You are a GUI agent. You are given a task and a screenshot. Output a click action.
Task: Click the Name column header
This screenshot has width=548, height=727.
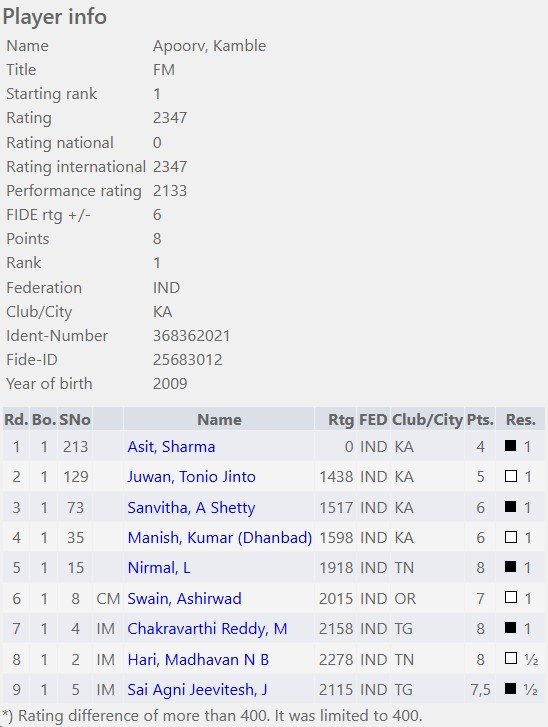219,420
